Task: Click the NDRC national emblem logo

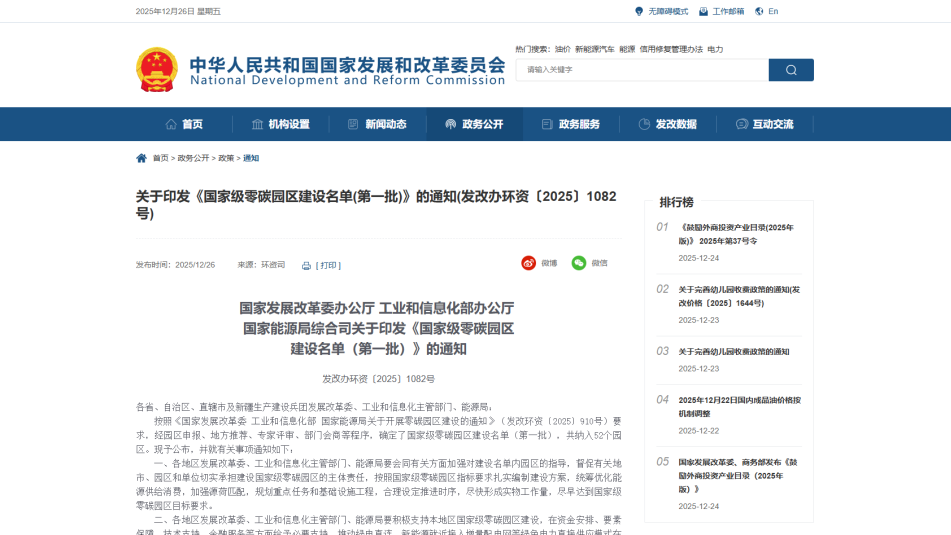Action: (x=157, y=69)
